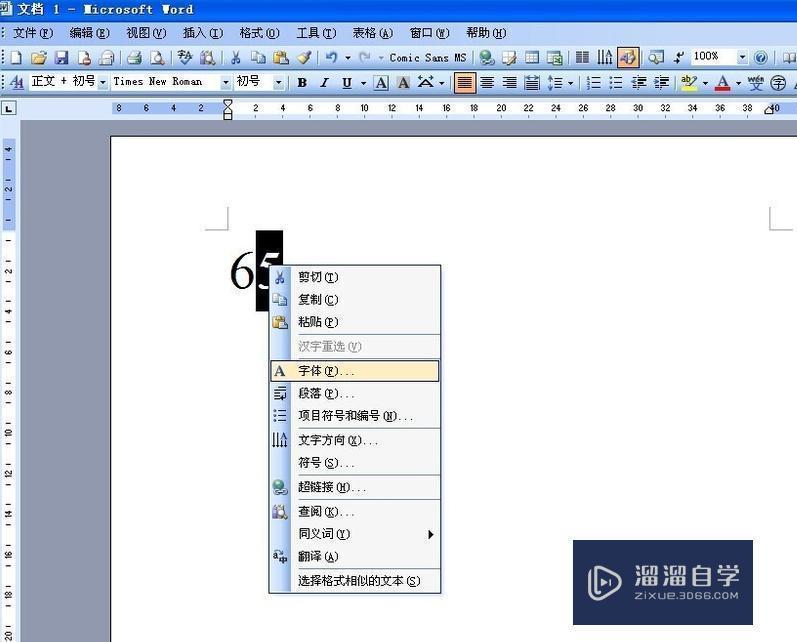Image resolution: width=797 pixels, height=642 pixels.
Task: Expand underline style dropdown arrow
Action: click(363, 82)
